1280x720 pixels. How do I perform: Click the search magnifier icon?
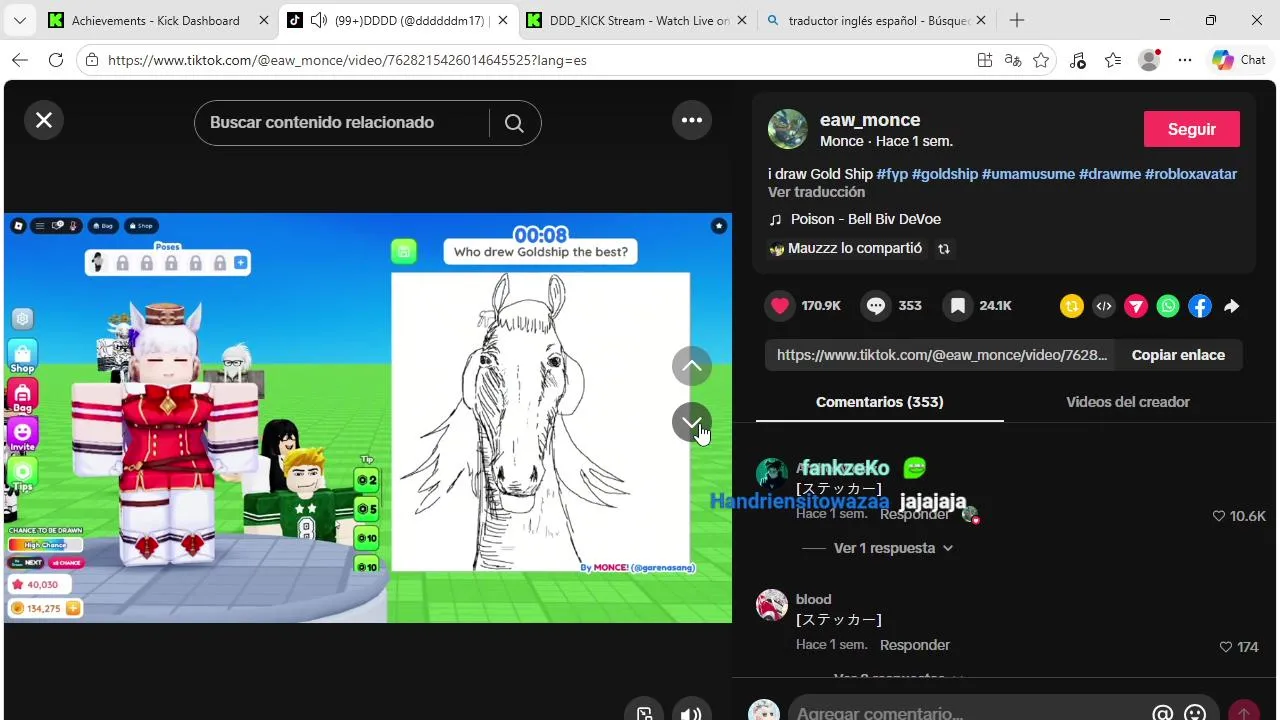pyautogui.click(x=514, y=123)
